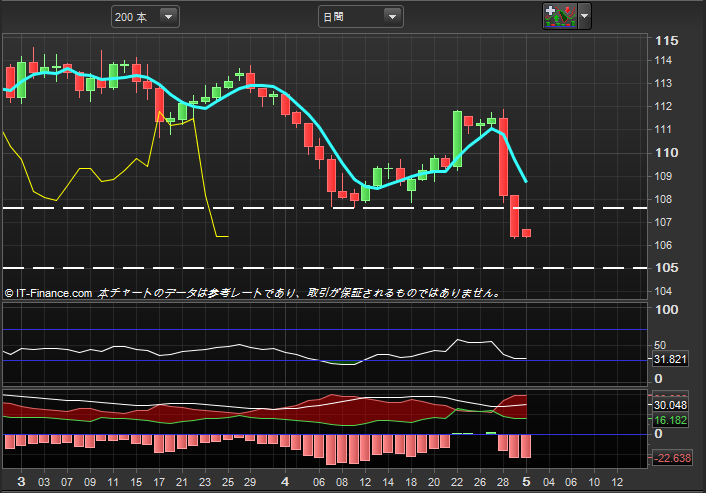Click the 105 price axis label
Screen dimensions: 706x493
(666, 268)
